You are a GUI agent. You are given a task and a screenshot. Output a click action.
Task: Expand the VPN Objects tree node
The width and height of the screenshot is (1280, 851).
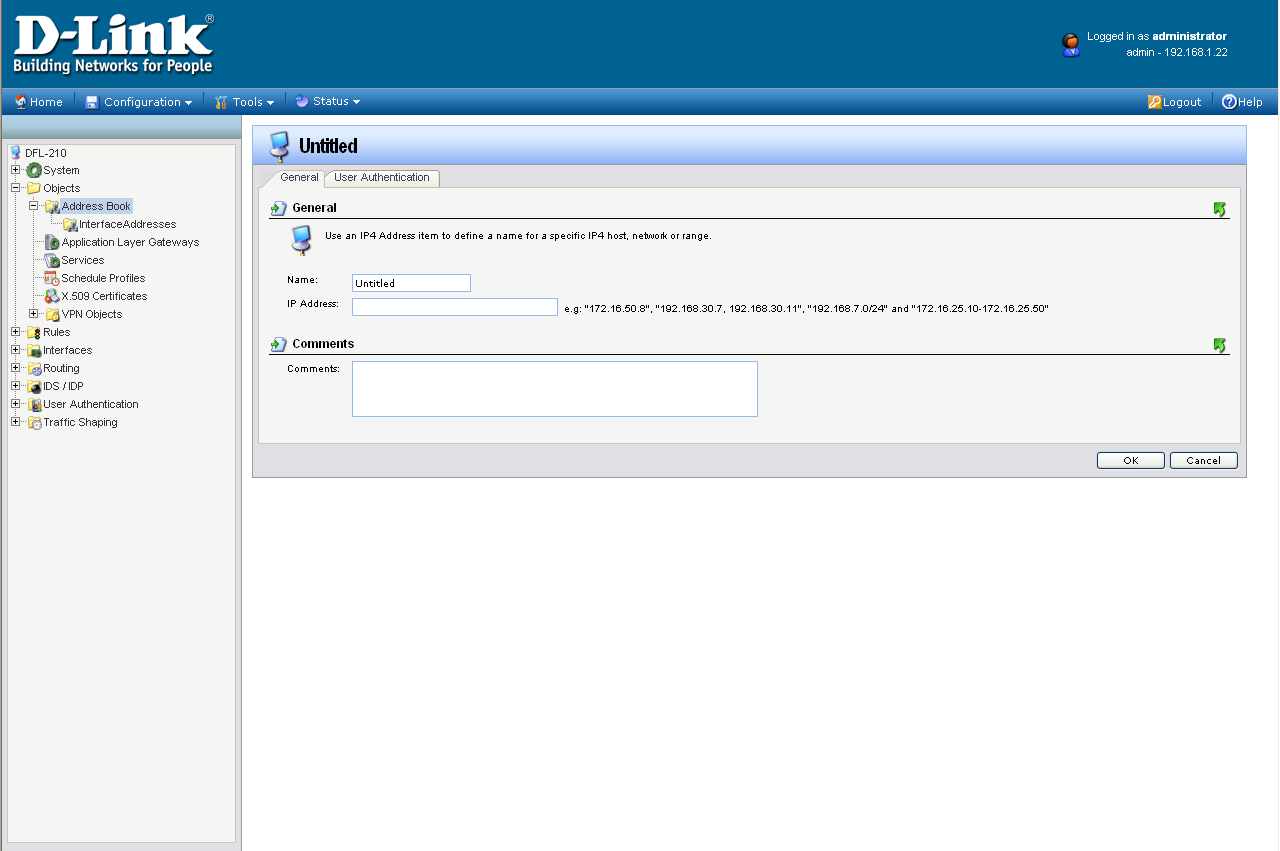34,314
